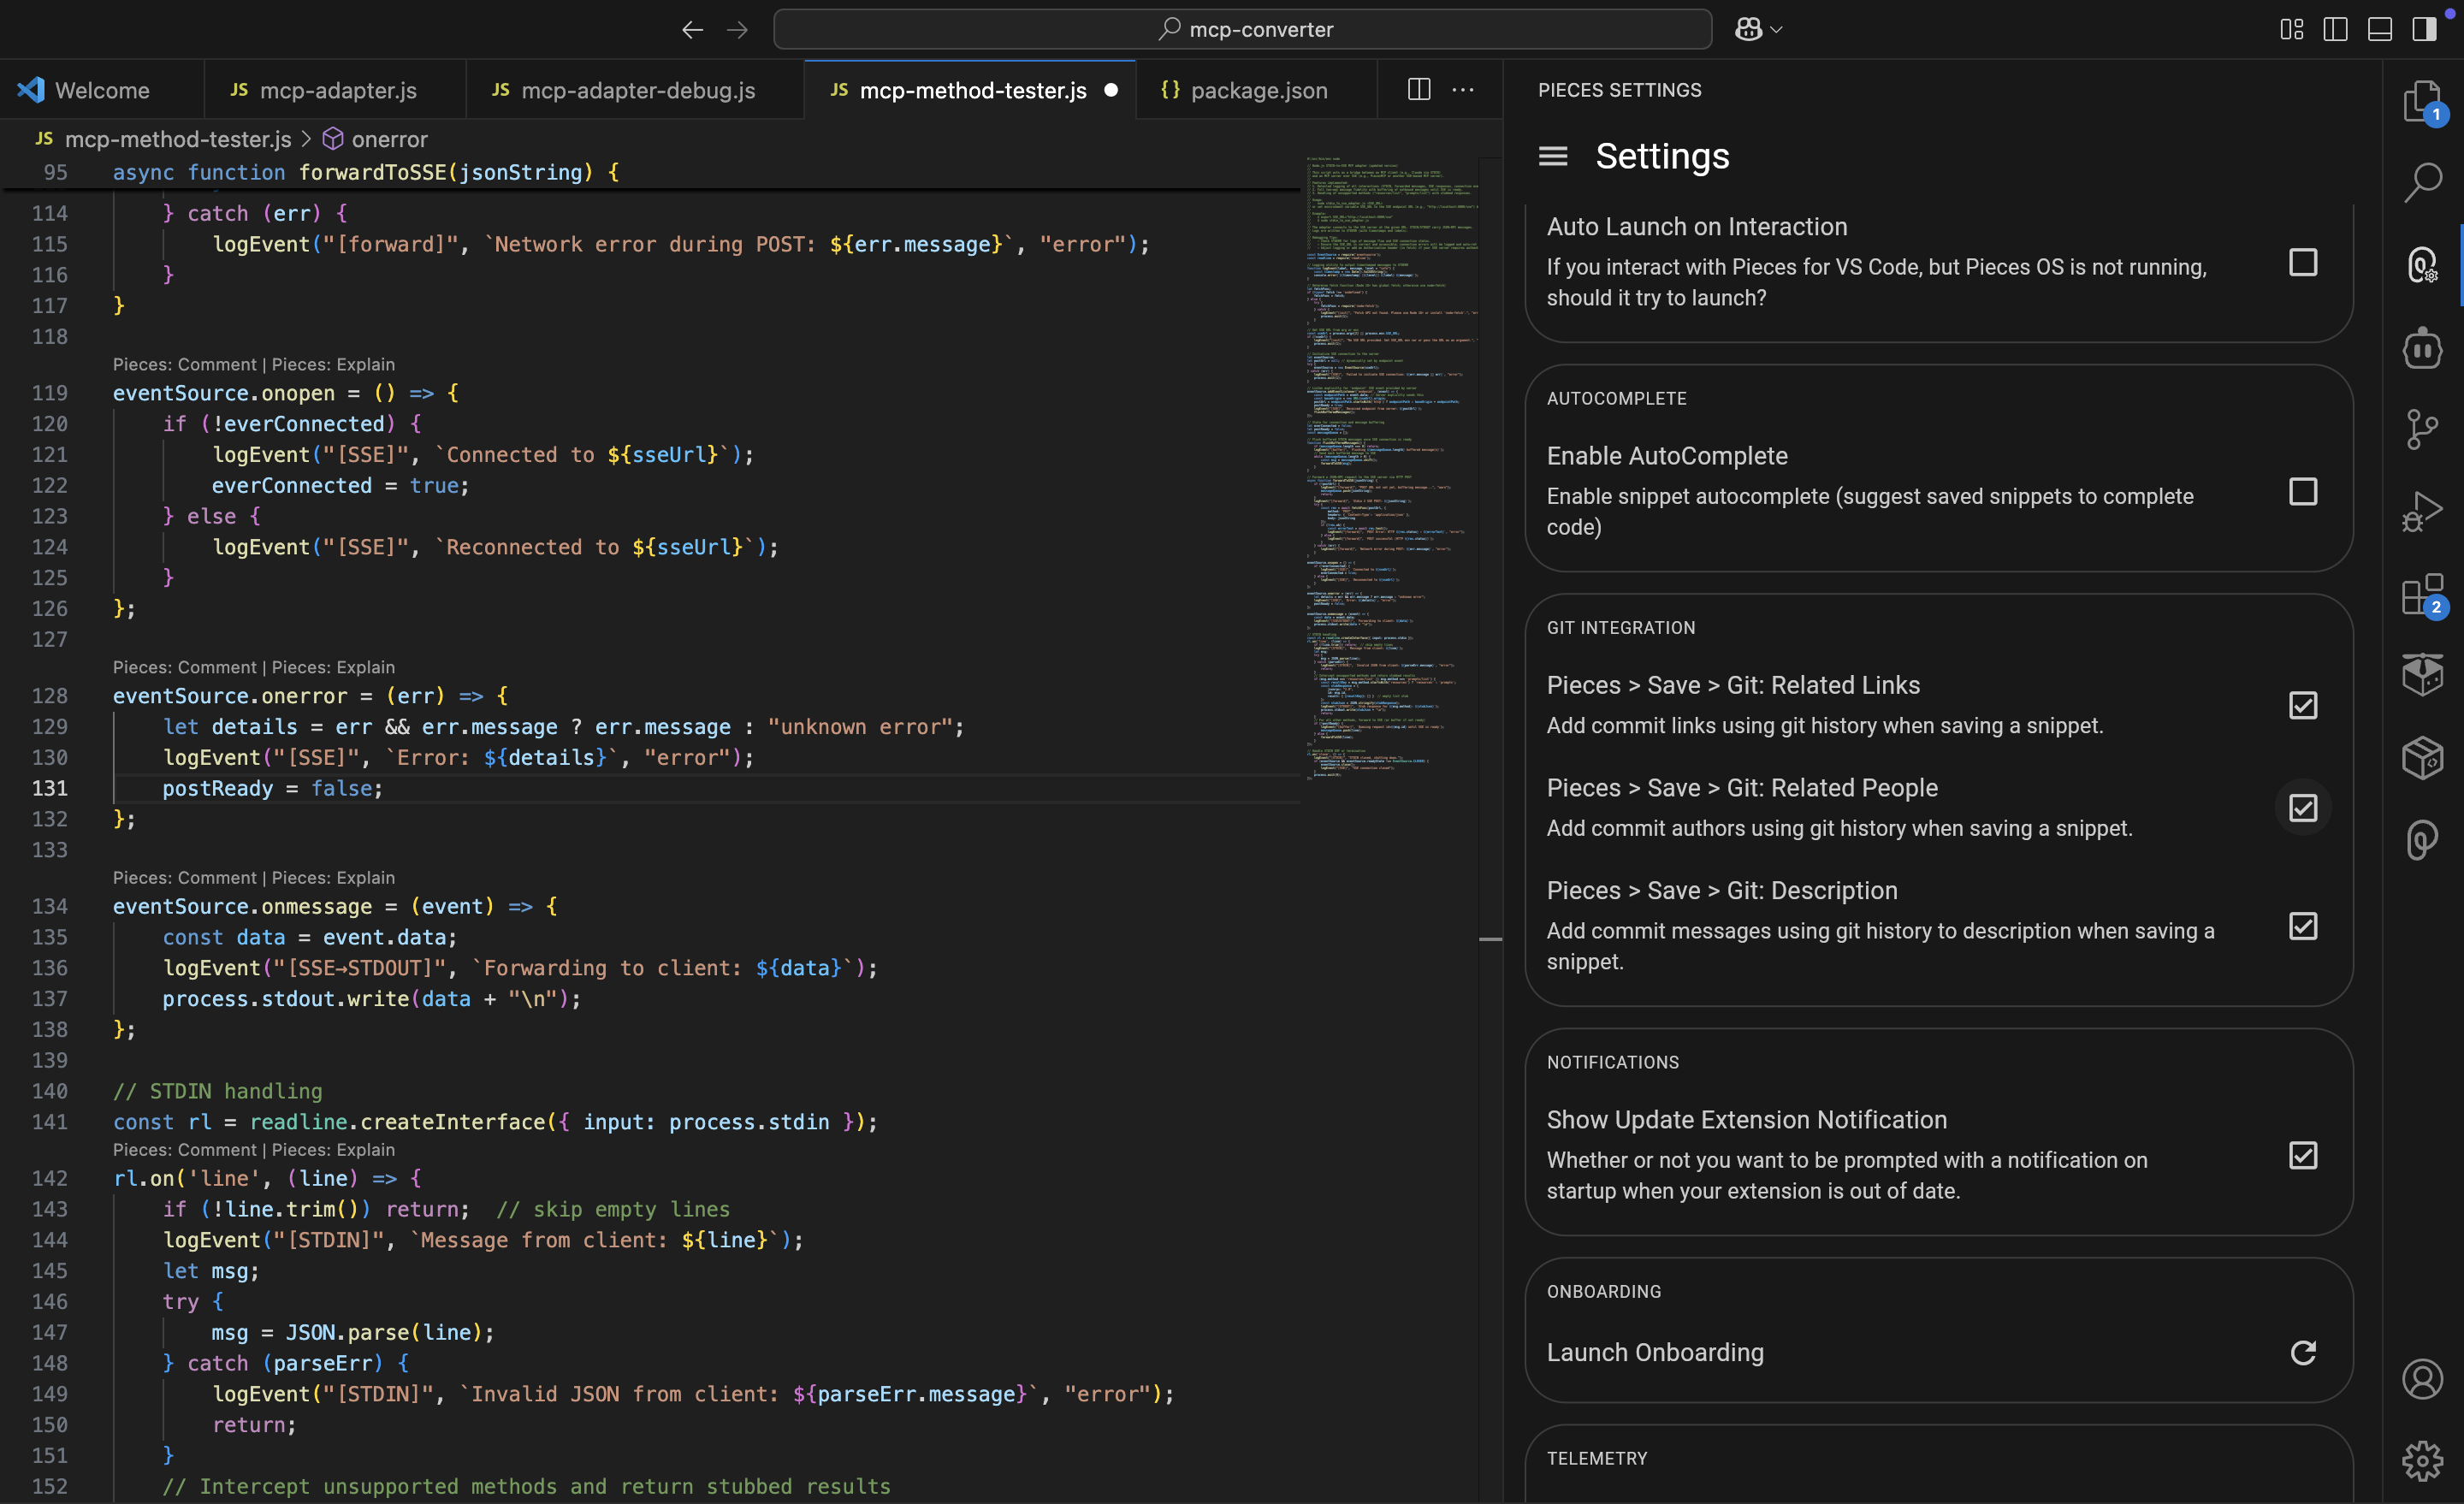Click mcp-method-tester.js in breadcrumb
Viewport: 2464px width, 1504px height.
click(x=178, y=139)
